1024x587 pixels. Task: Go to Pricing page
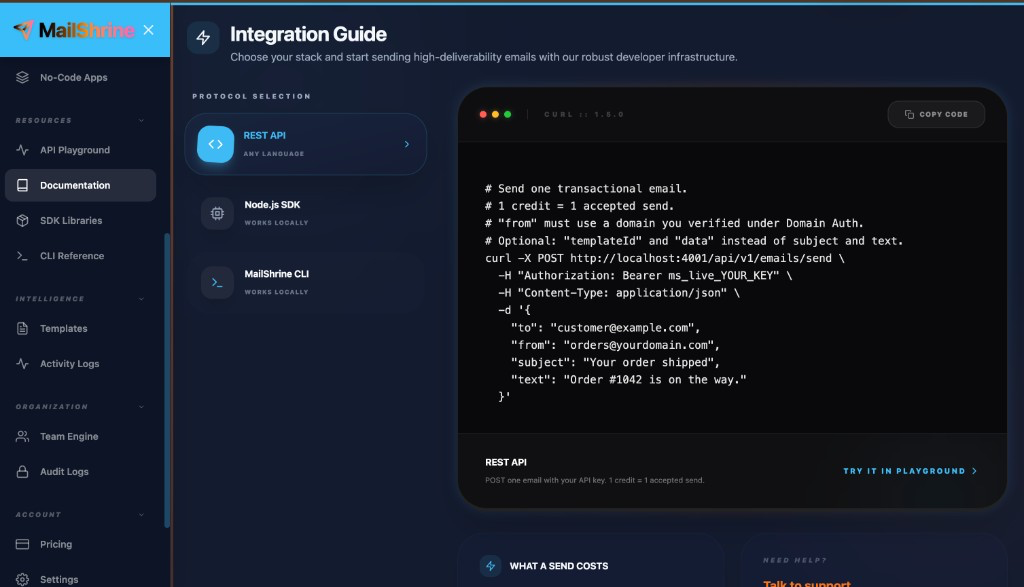tap(80, 544)
